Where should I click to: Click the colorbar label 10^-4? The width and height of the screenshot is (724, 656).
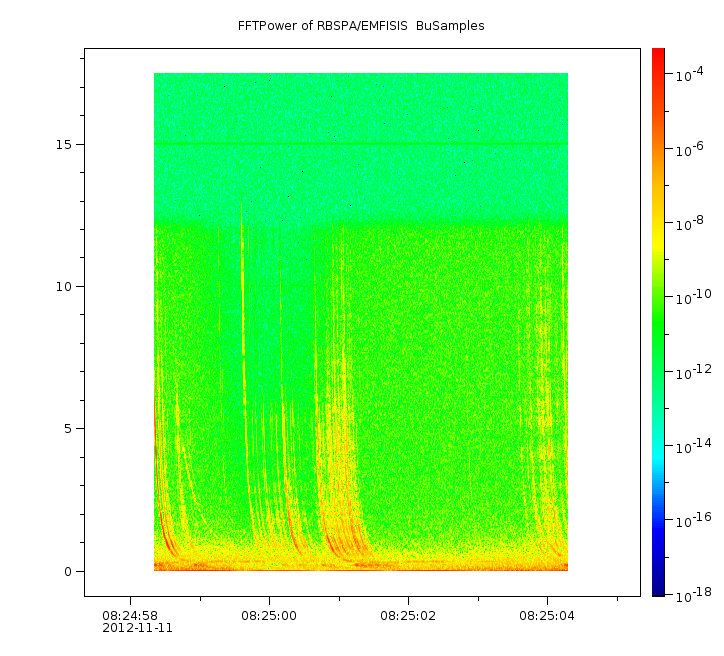(x=690, y=74)
